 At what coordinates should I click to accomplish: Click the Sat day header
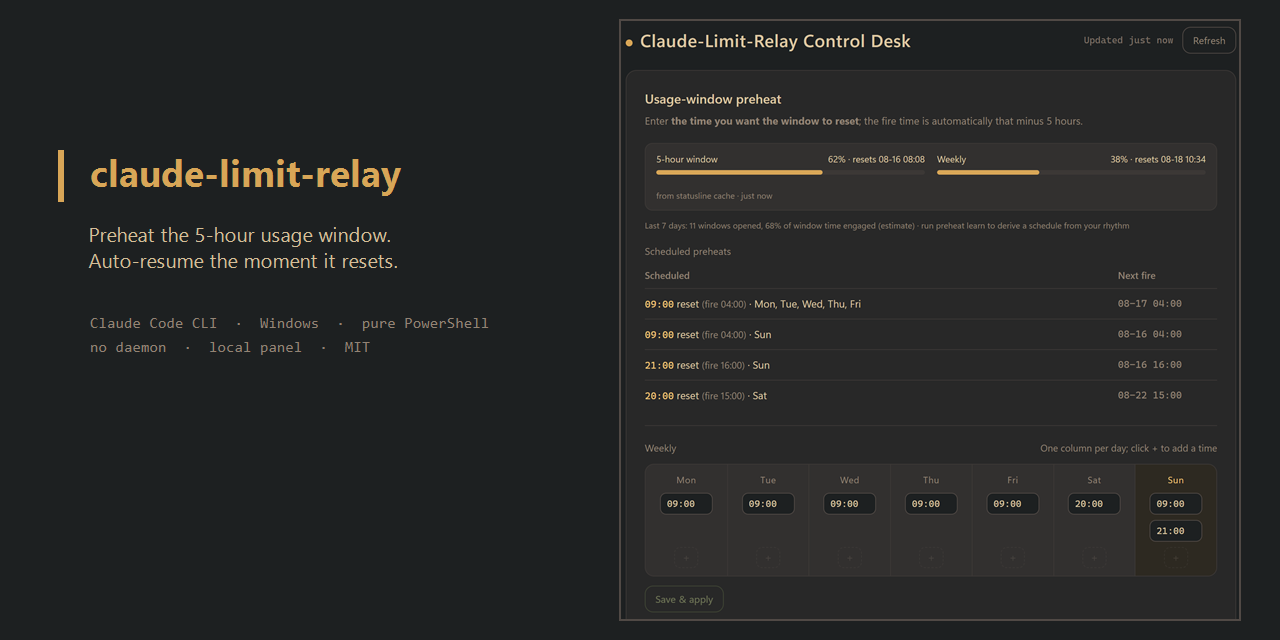tap(1094, 480)
